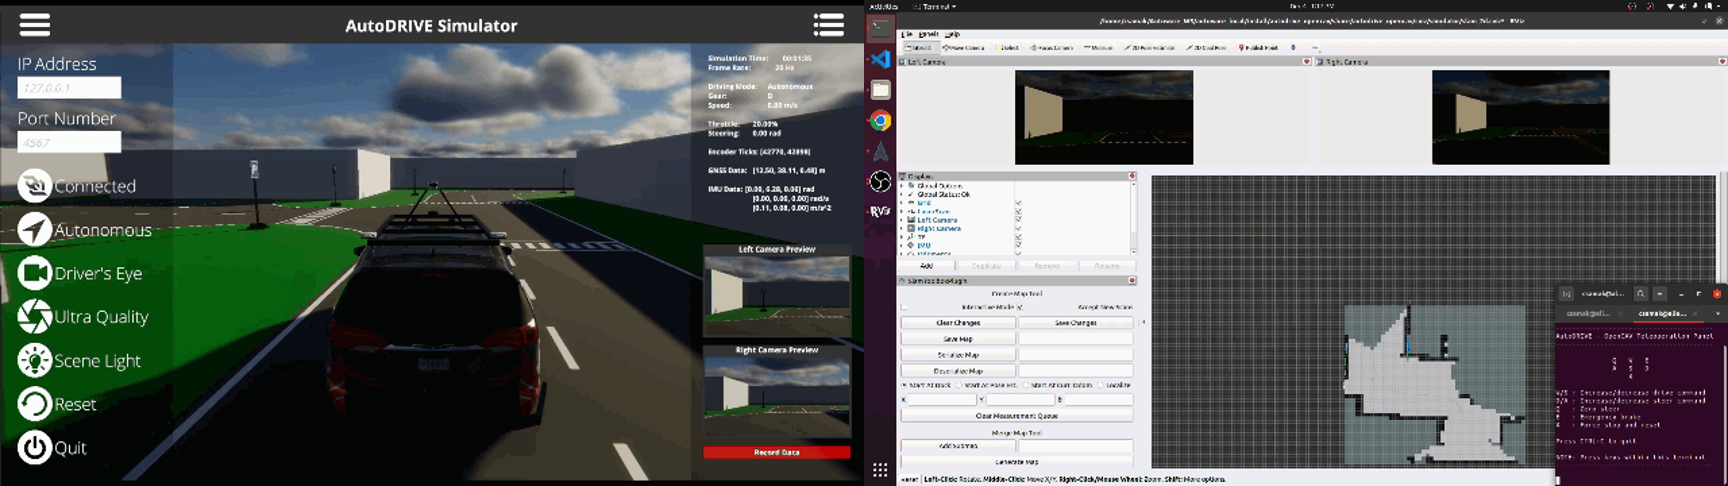Select the Measure tool in RViz
This screenshot has width=1728, height=486.
1098,48
